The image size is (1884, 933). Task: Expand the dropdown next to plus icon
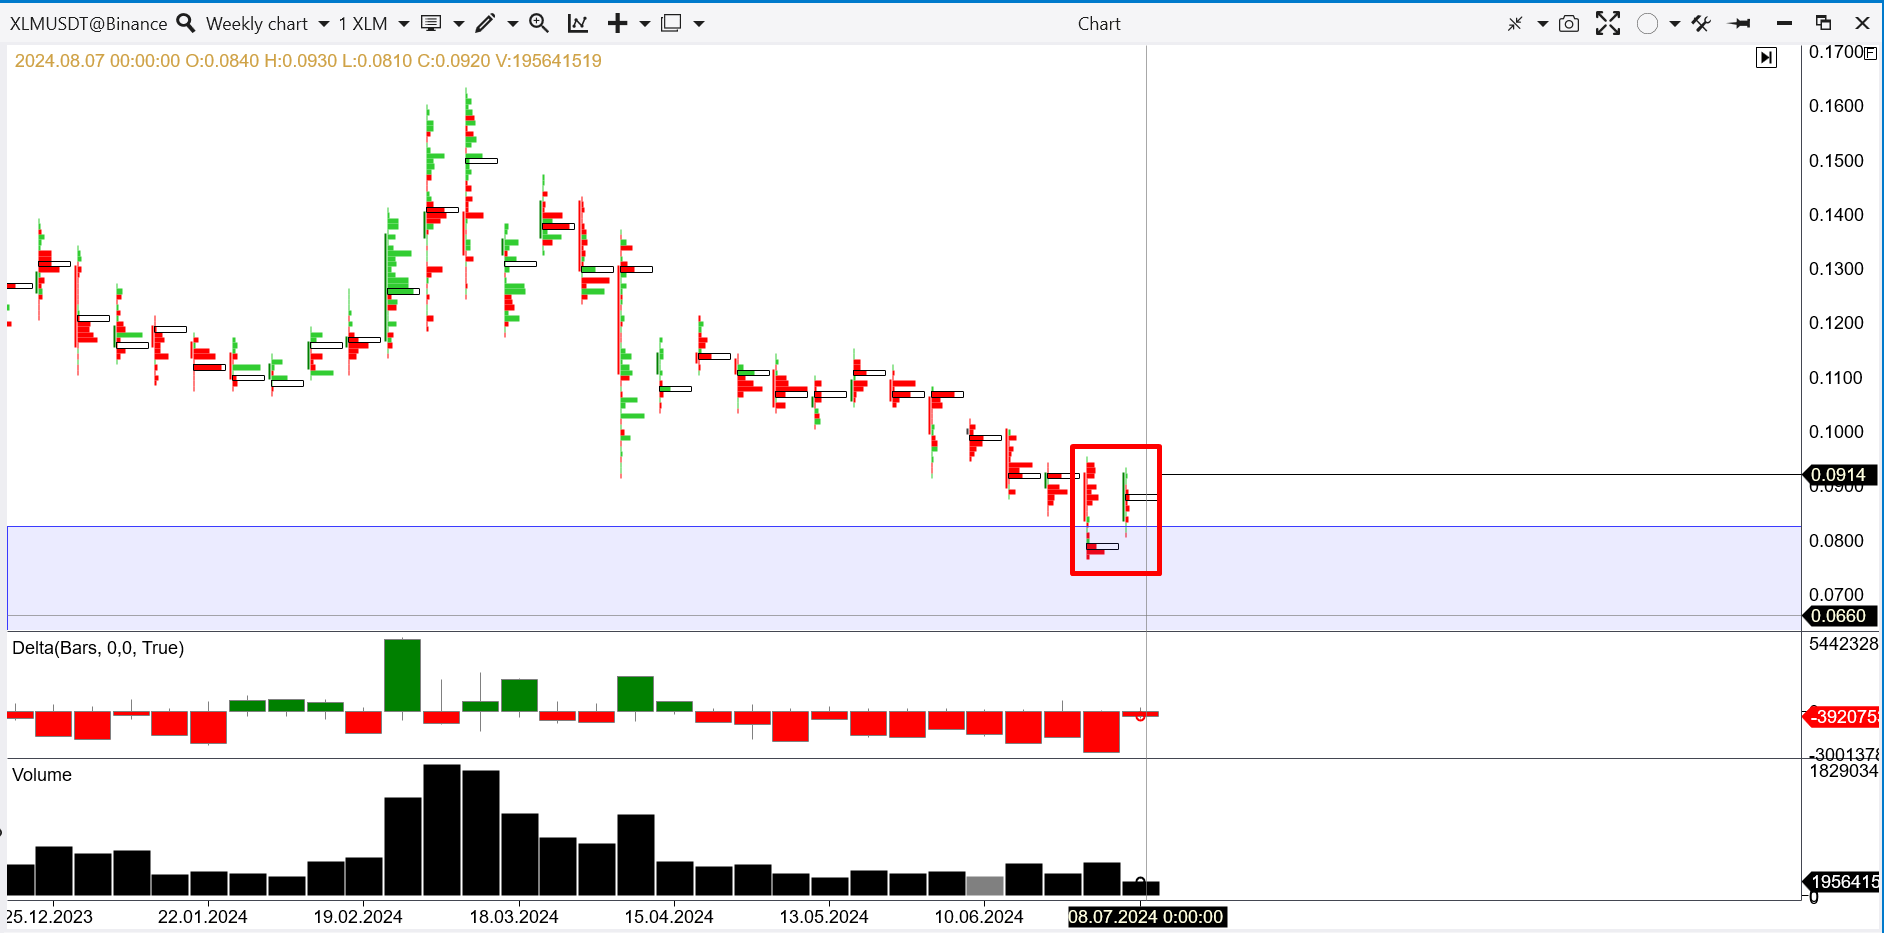click(x=644, y=24)
